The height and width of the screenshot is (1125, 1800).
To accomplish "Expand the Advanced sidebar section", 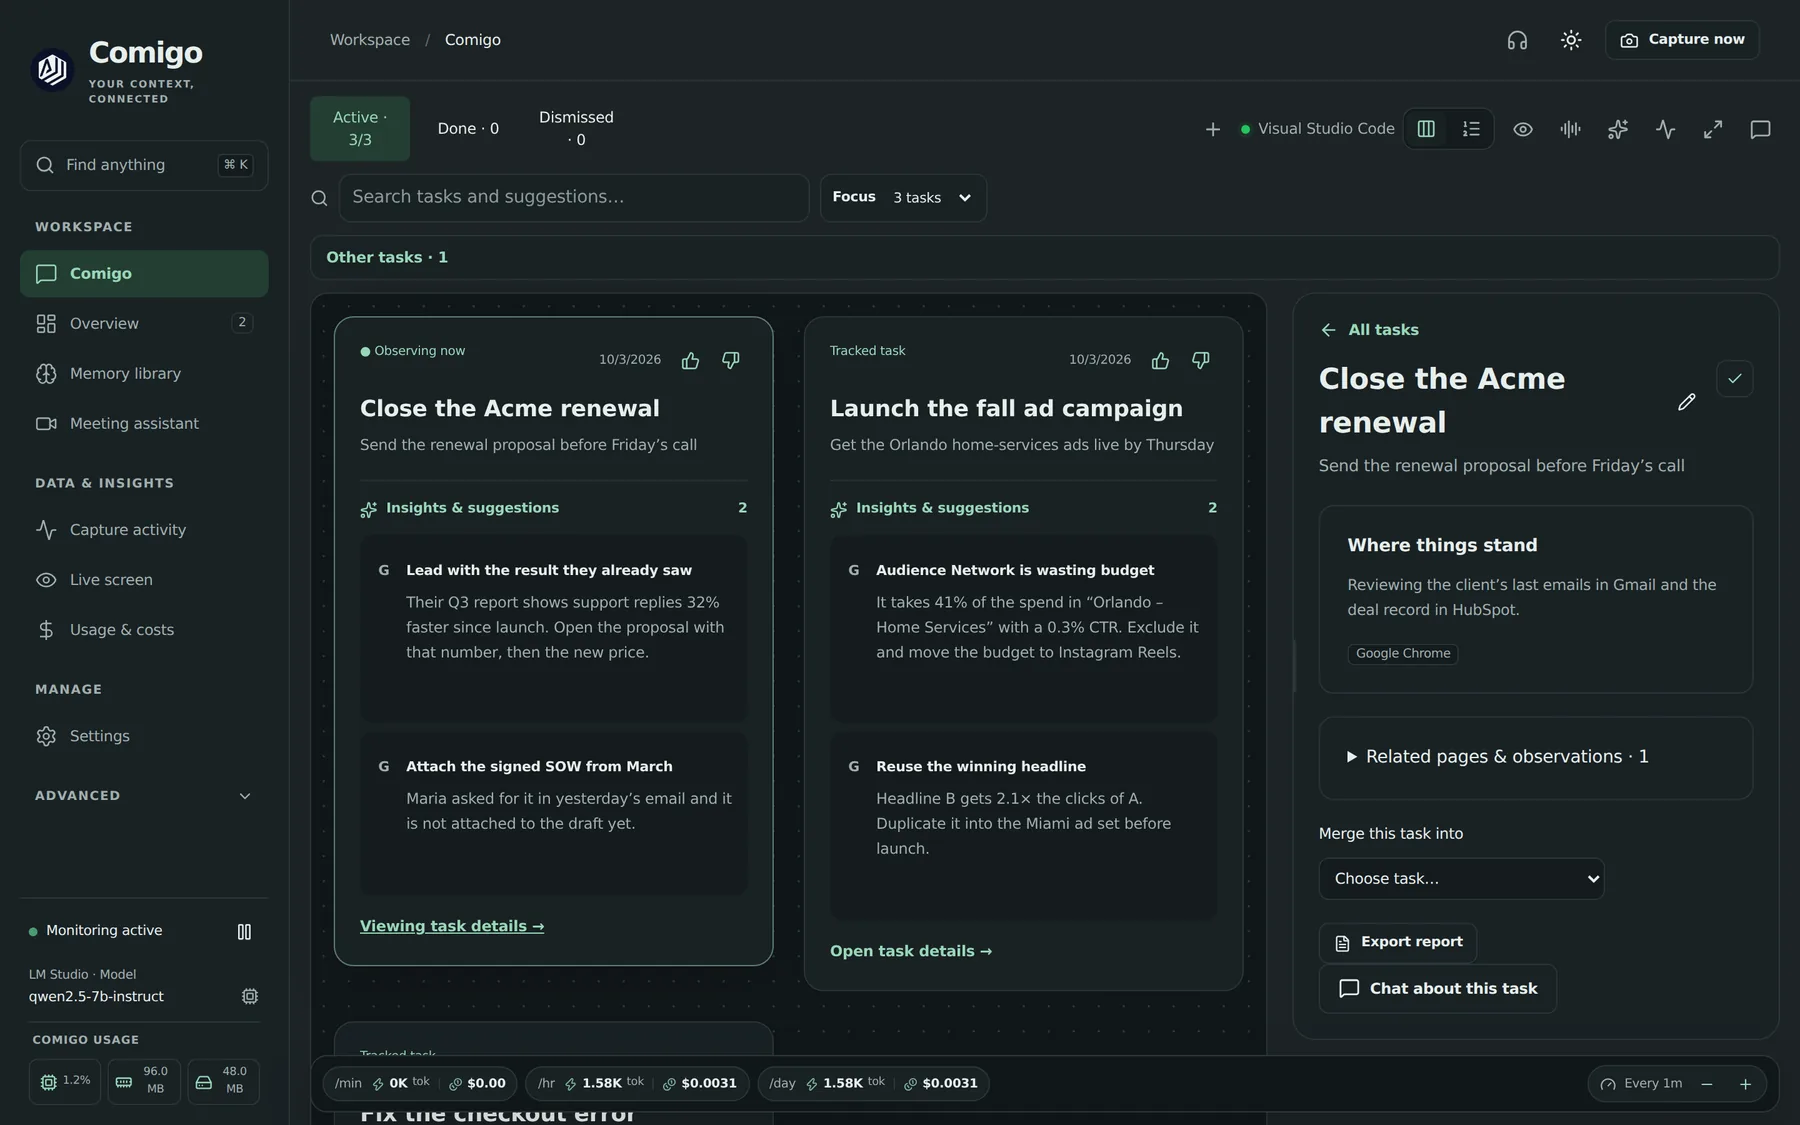I will tap(144, 796).
